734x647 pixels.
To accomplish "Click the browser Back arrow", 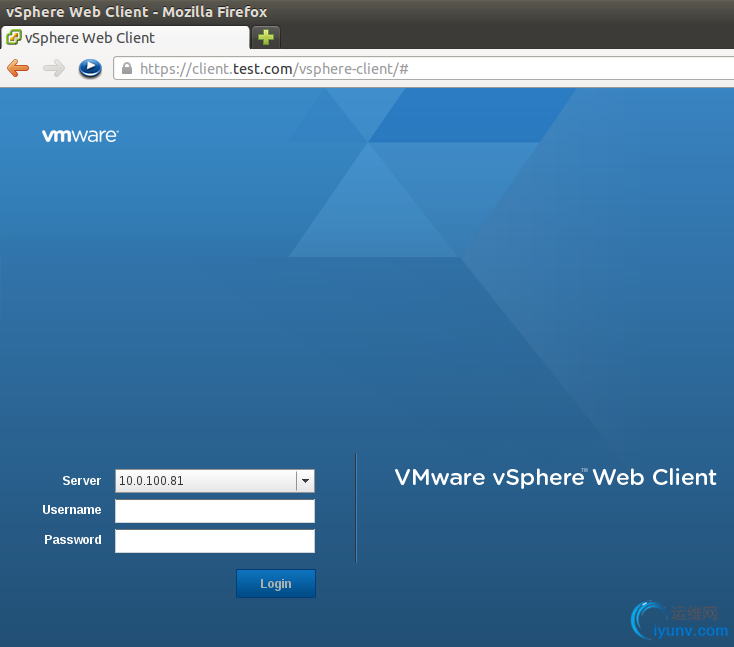I will pos(18,68).
